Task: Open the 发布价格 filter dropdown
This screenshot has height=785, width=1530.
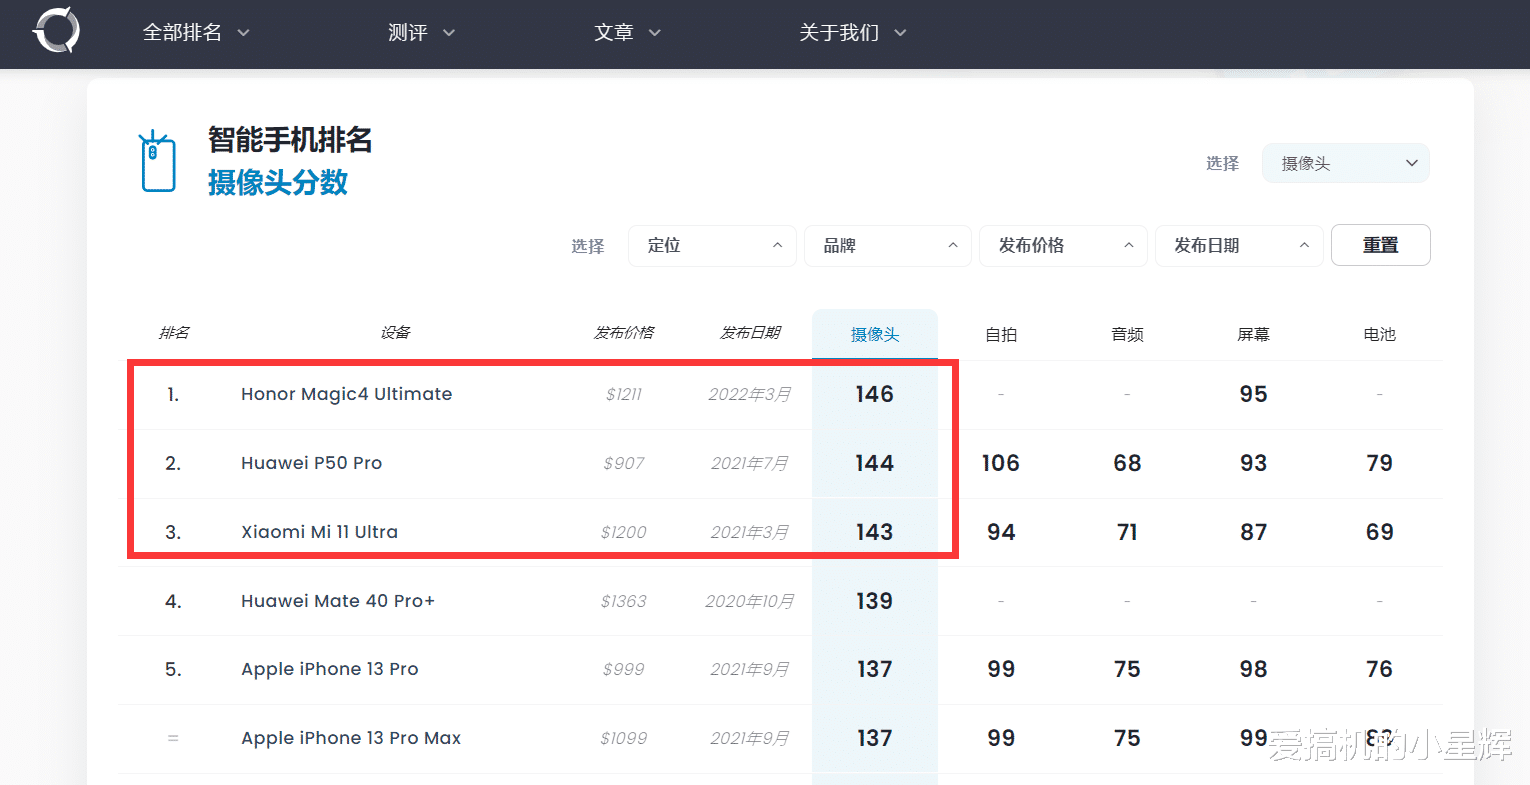Action: click(x=1063, y=246)
